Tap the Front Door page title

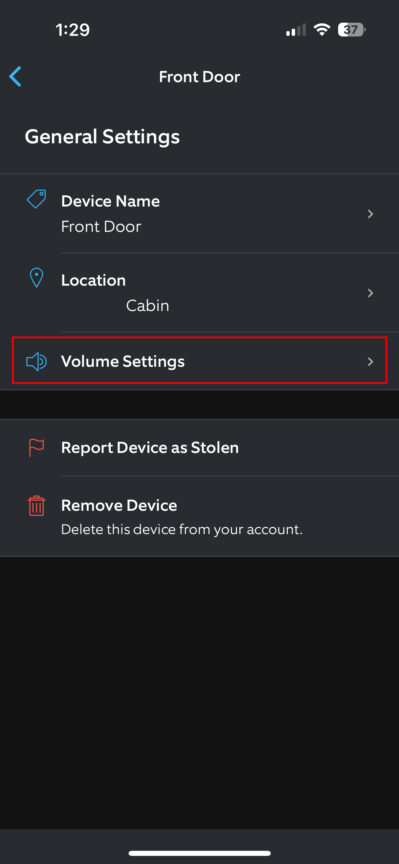[200, 77]
